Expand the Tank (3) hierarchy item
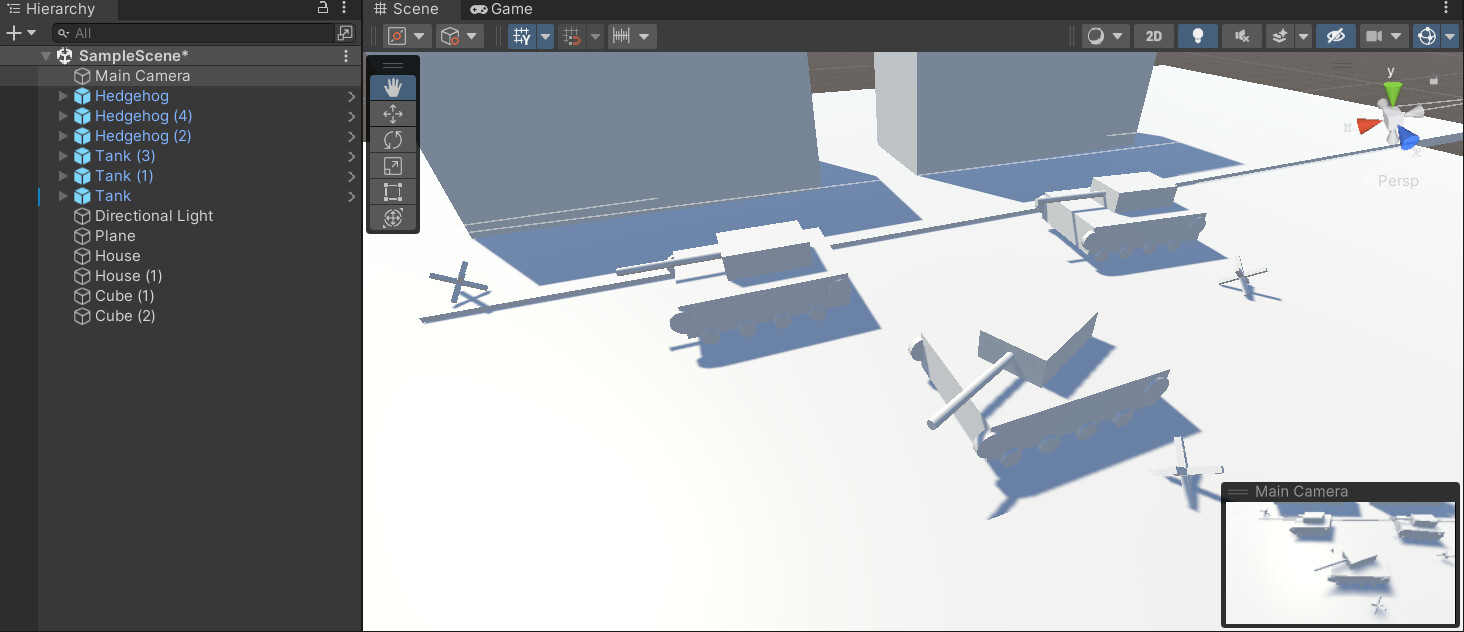 (63, 156)
